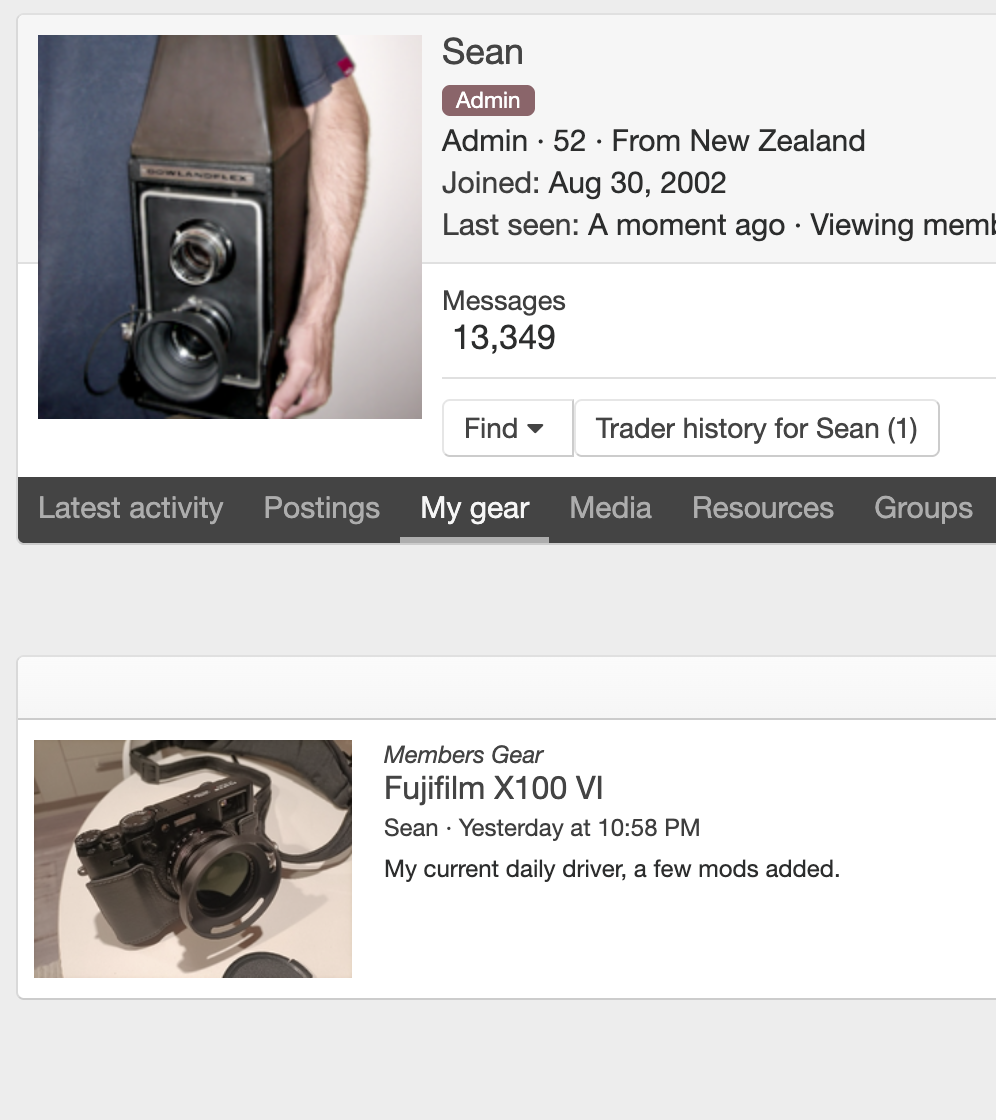Switch to the Groups tab

(922, 508)
